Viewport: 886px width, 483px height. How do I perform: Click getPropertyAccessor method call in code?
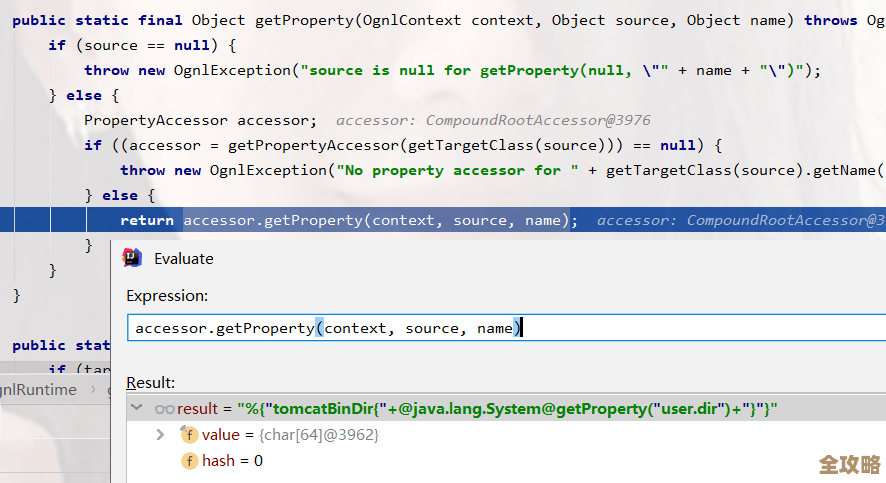click(x=315, y=145)
